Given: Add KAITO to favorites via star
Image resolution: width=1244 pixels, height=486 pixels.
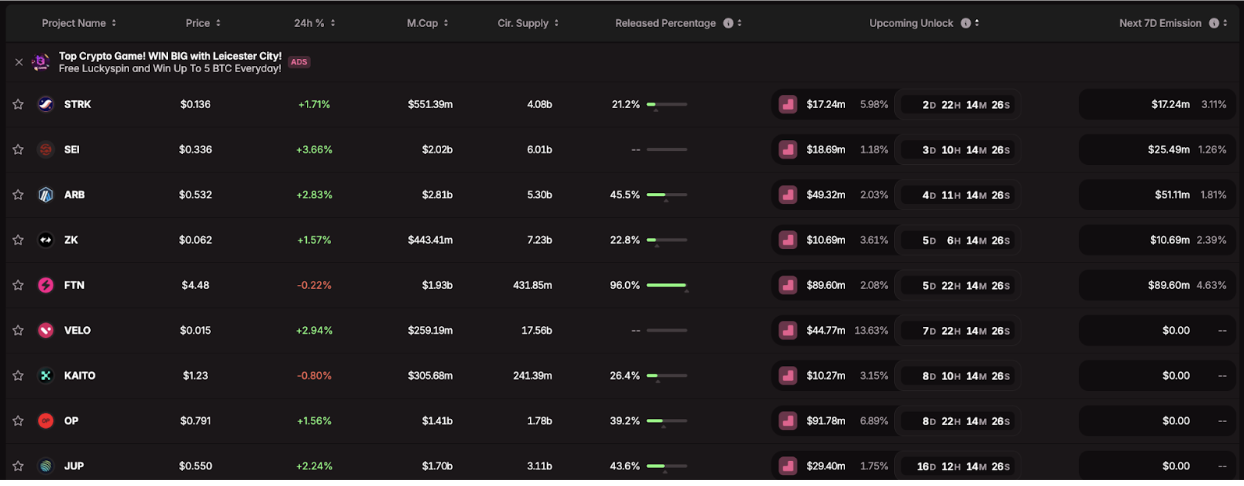Looking at the screenshot, I should [18, 376].
